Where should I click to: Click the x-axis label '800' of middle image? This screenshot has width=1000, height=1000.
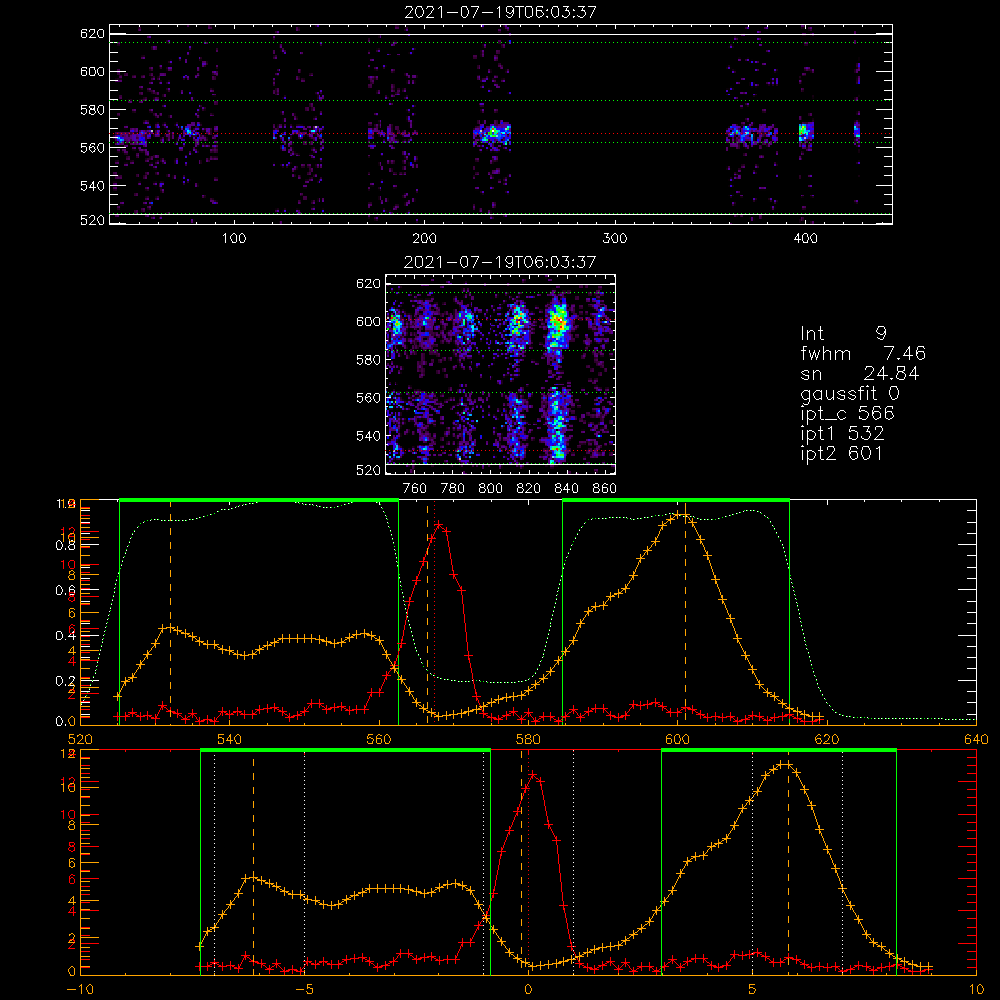(490, 489)
